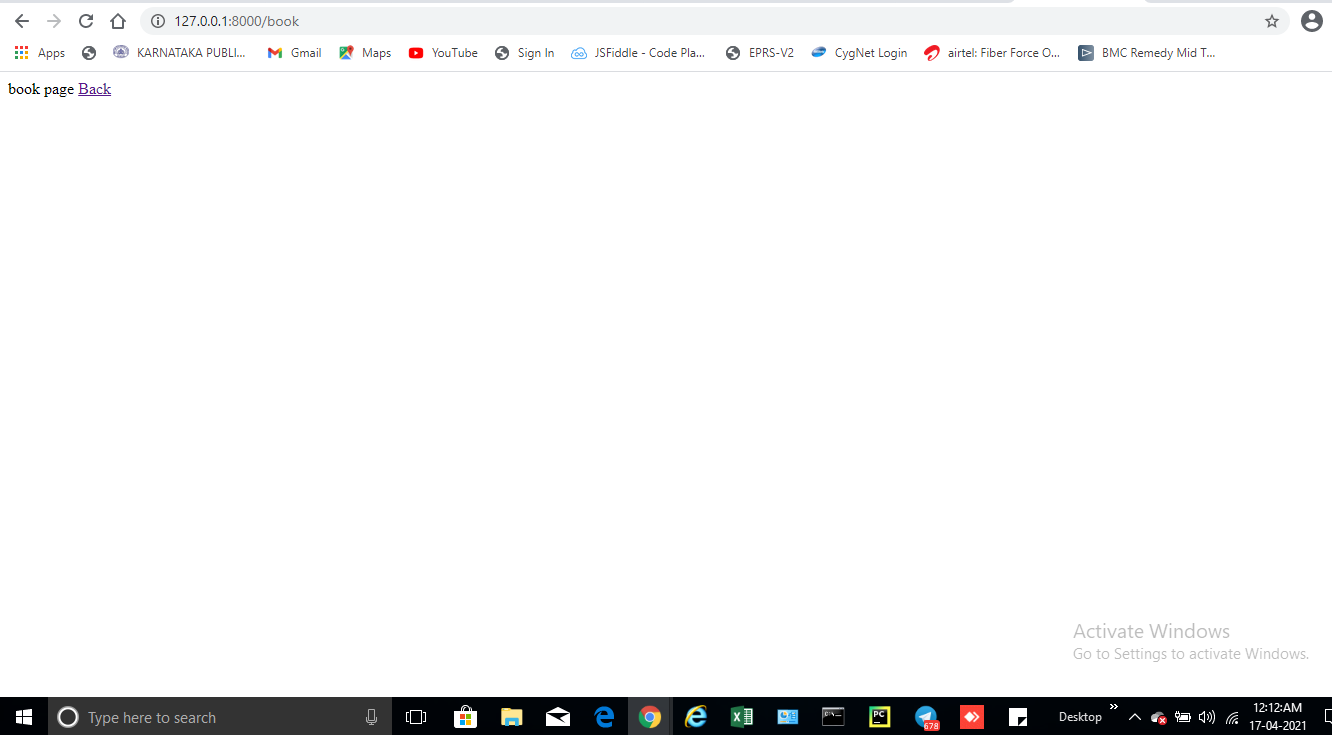Open Internet Explorer from the taskbar

696,716
